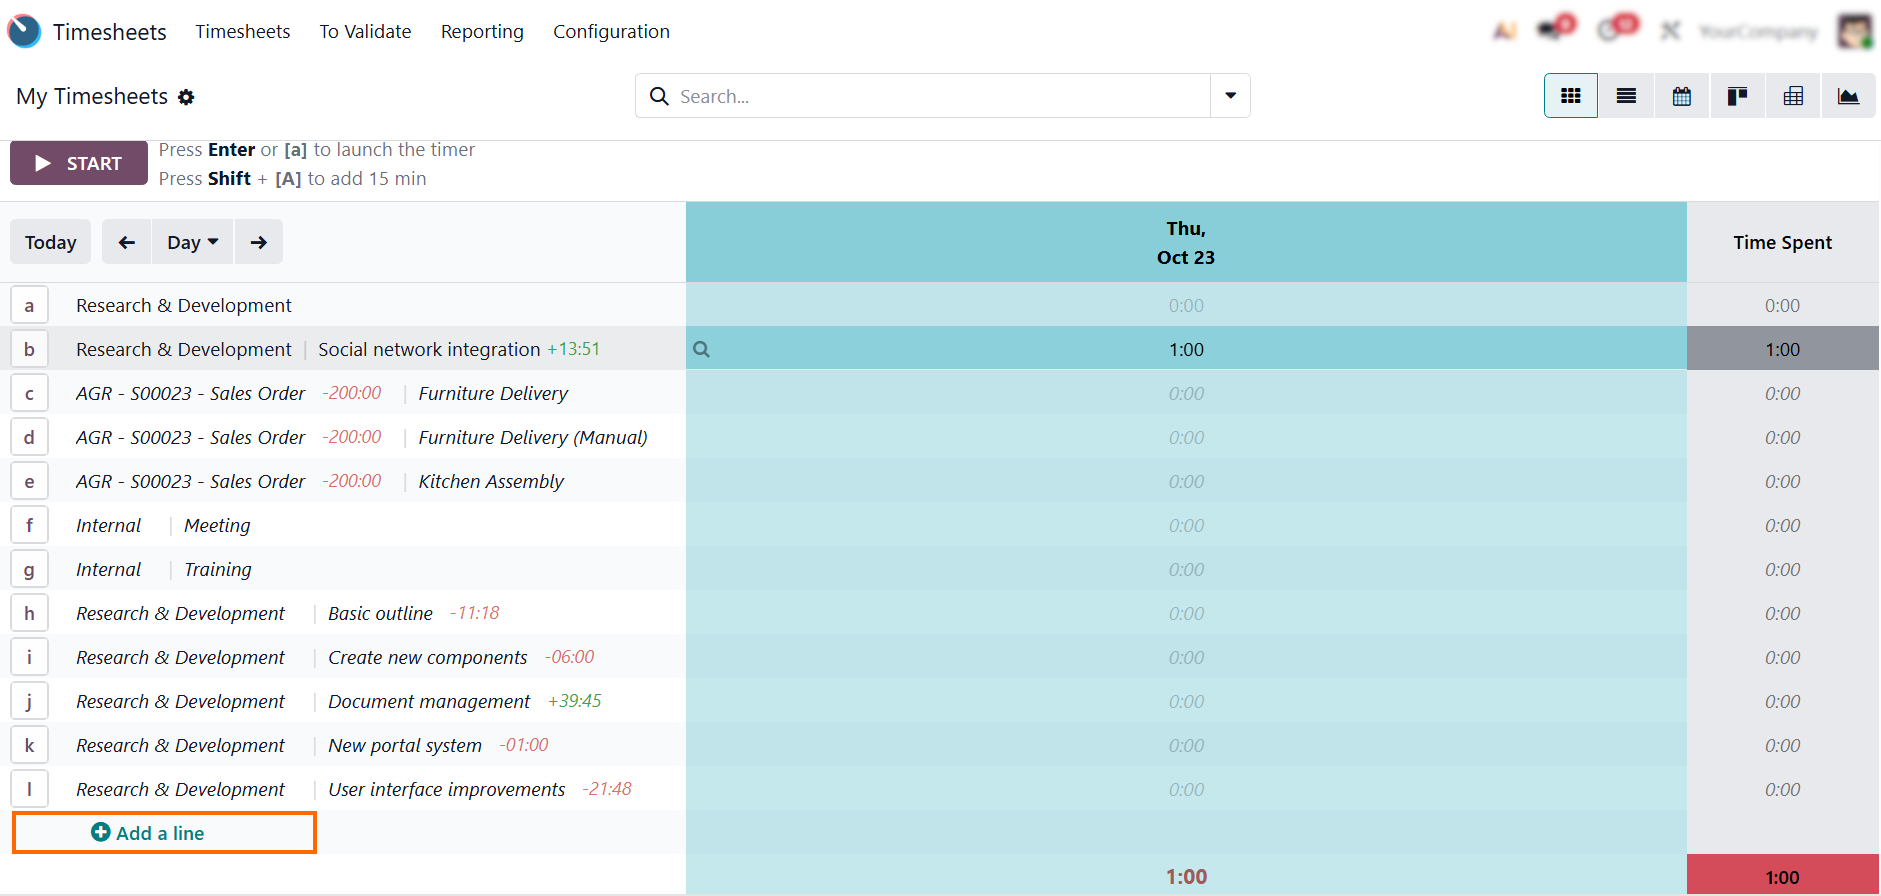Viewport: 1881px width, 896px height.
Task: Switch to the calendar view
Action: pyautogui.click(x=1682, y=96)
